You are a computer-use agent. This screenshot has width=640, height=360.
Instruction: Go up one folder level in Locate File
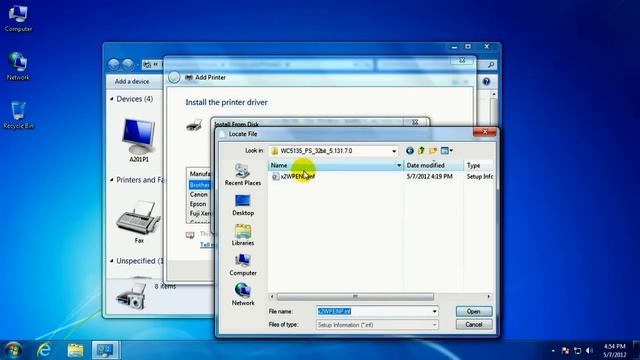pos(421,151)
